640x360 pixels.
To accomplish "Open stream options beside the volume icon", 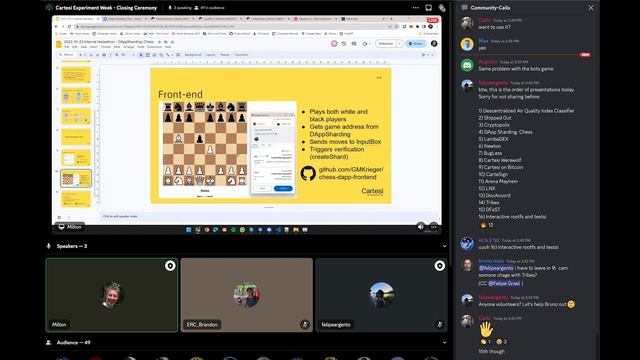I will (x=433, y=227).
